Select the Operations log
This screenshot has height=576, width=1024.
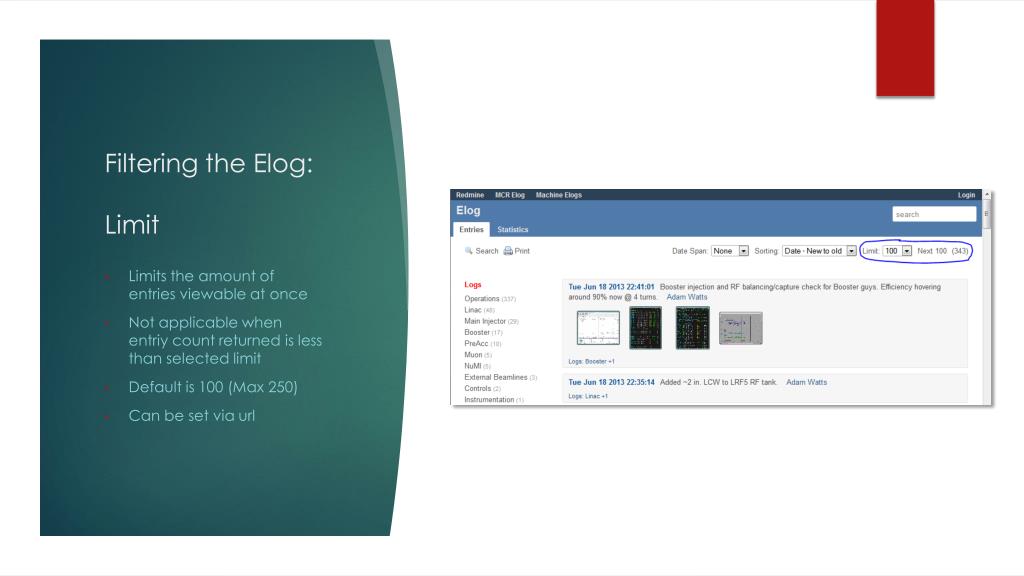[481, 298]
